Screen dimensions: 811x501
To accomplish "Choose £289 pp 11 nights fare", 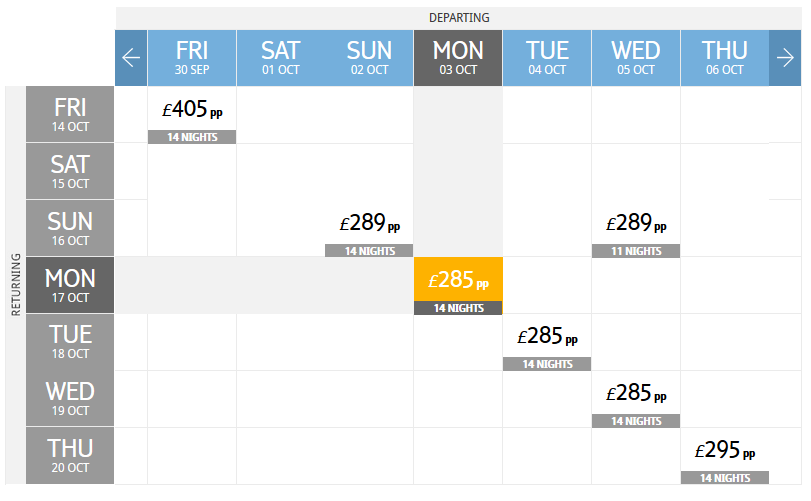I will [x=636, y=229].
